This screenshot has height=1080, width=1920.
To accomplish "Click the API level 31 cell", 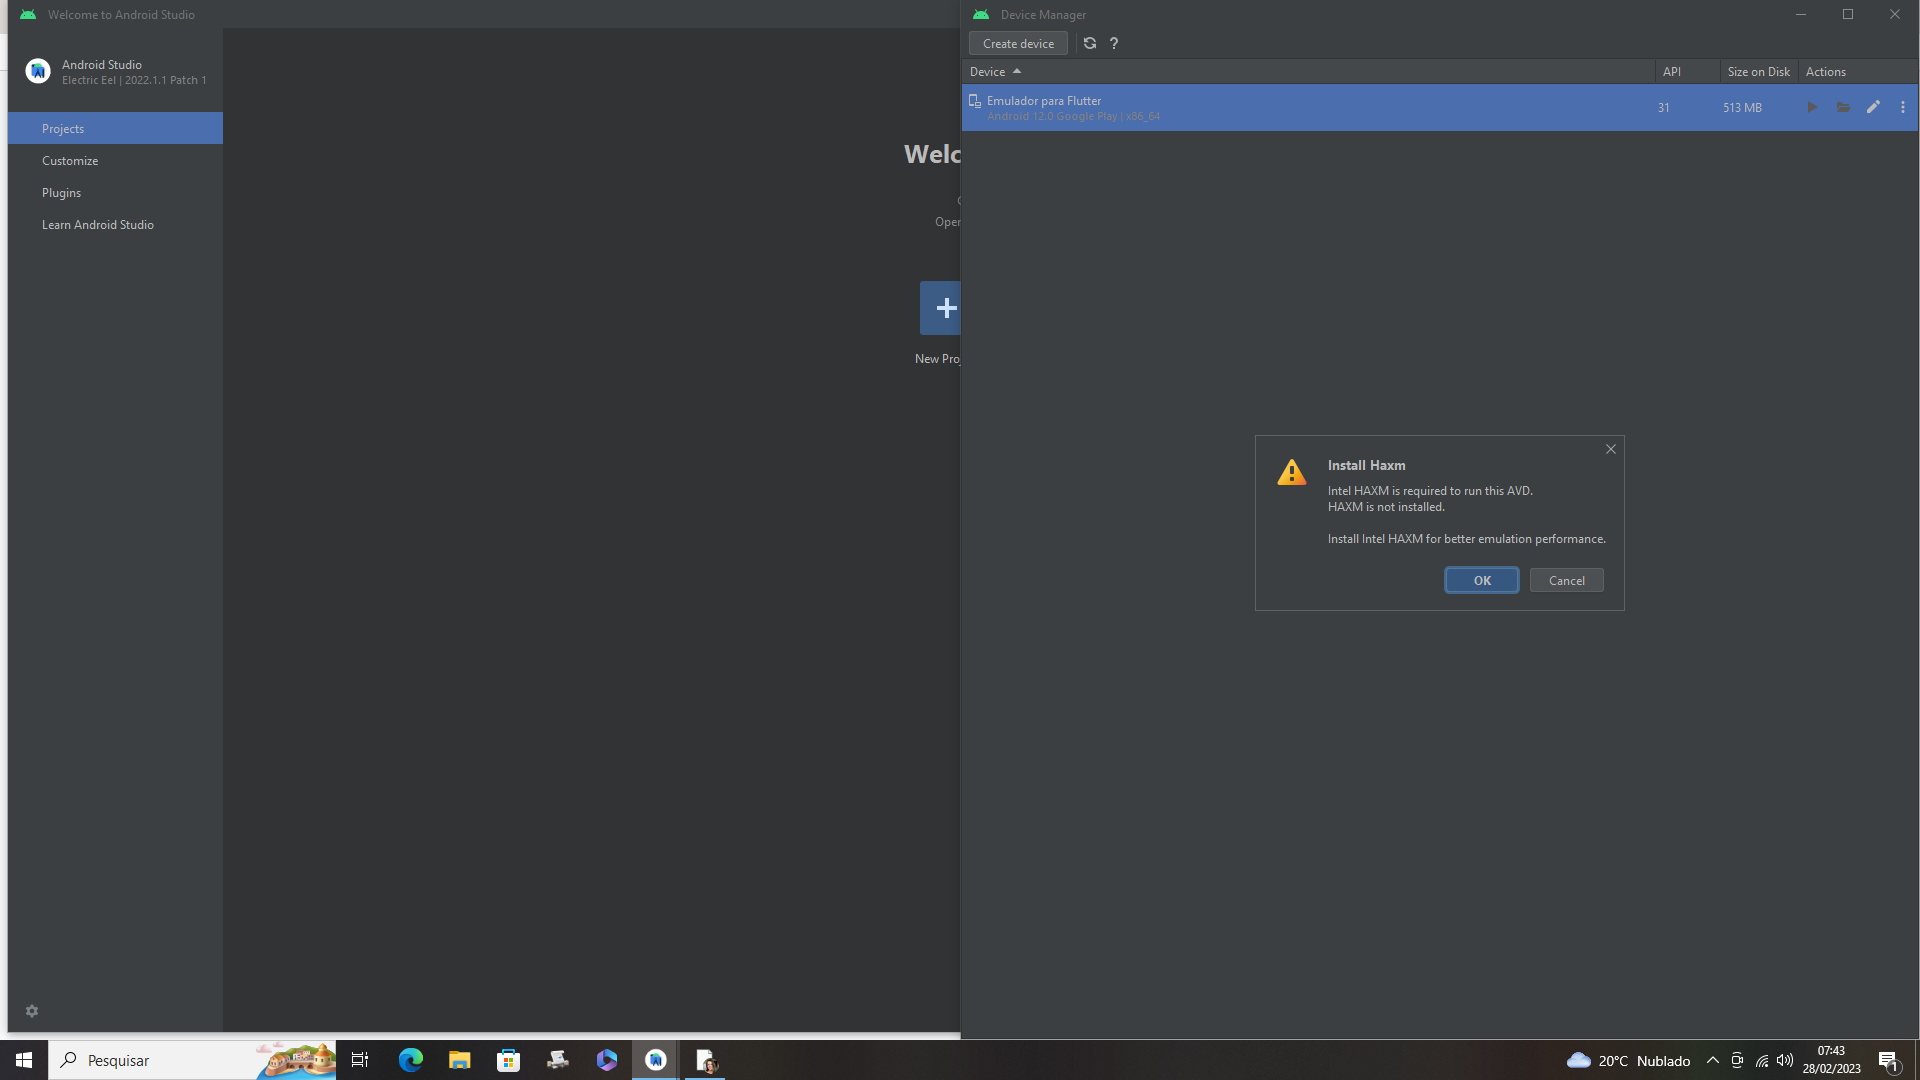I will pyautogui.click(x=1663, y=107).
